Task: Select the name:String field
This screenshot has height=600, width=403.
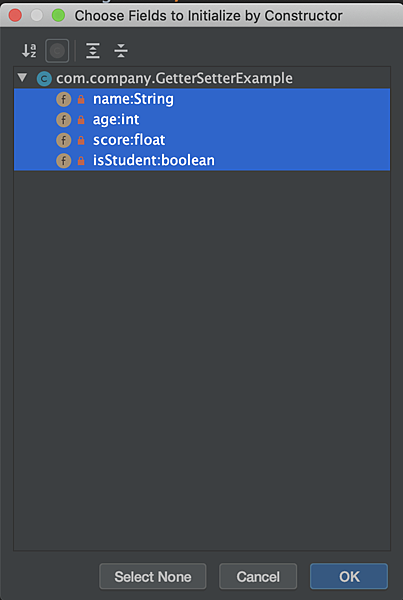Action: pyautogui.click(x=202, y=99)
